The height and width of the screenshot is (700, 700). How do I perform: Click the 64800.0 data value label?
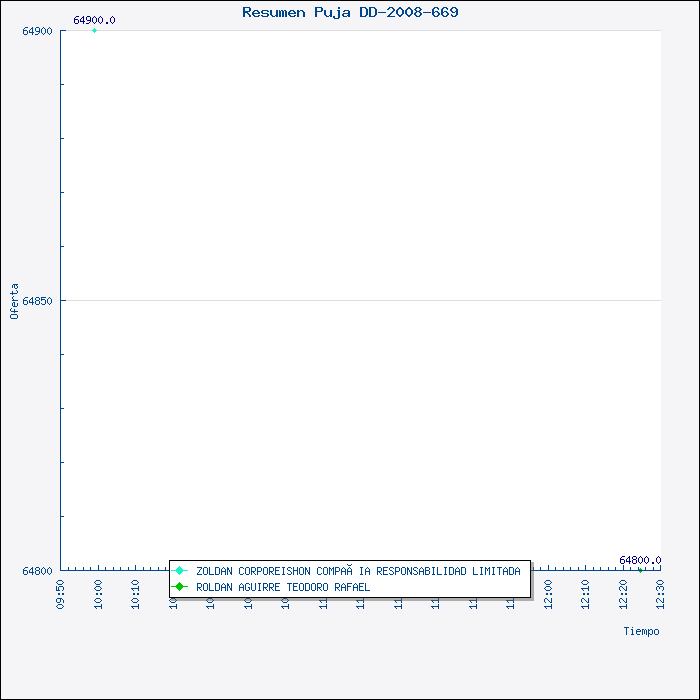[x=640, y=560]
